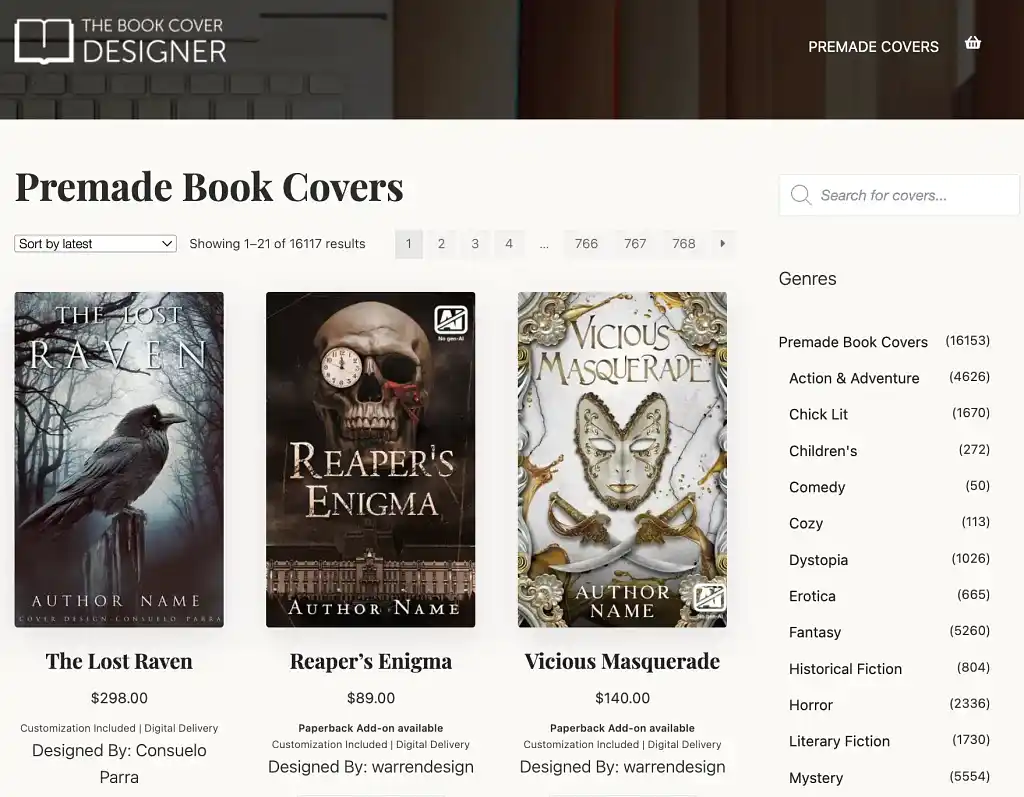Click the $89.00 price text
The image size is (1024, 797).
[x=370, y=698]
